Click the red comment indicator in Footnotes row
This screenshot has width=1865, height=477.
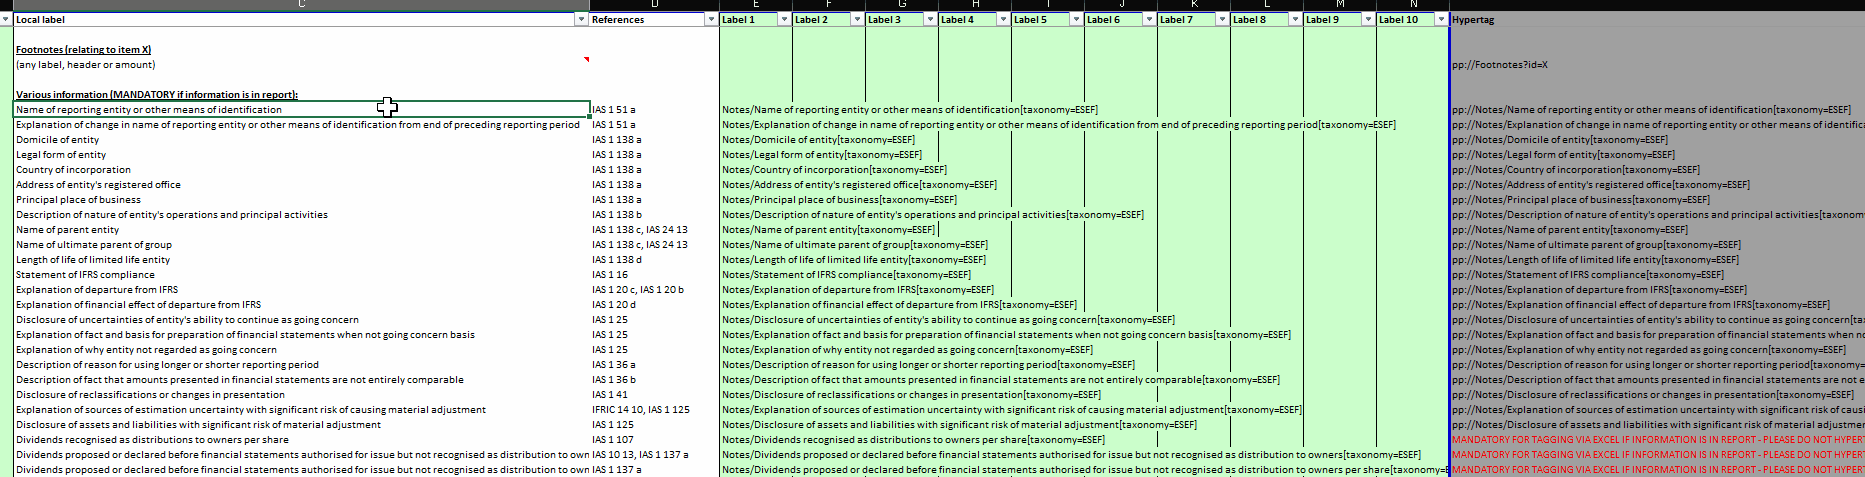[586, 60]
